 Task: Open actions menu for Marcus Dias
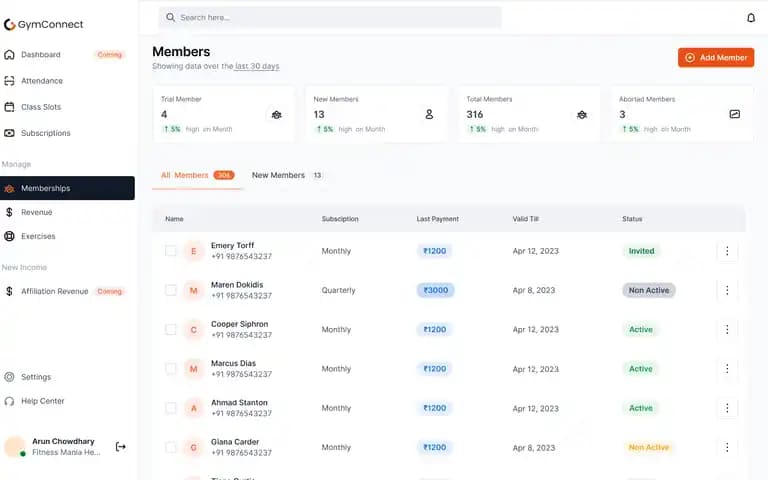(x=727, y=368)
